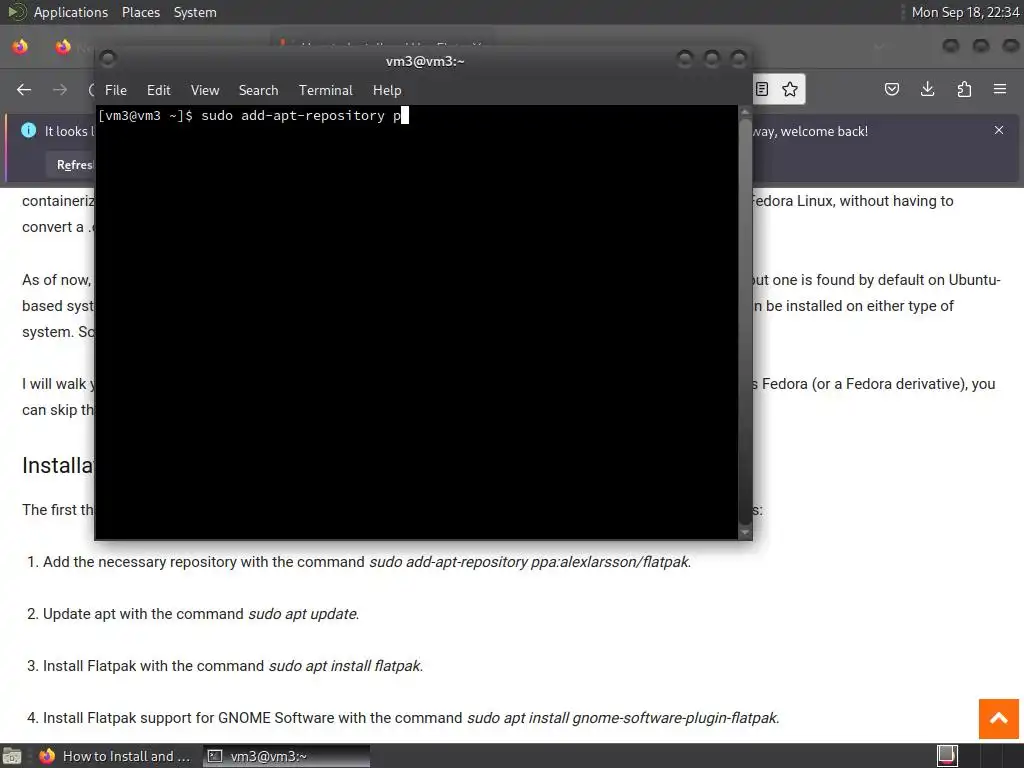Click the MATE logo icon in top panel
Image resolution: width=1024 pixels, height=768 pixels.
coord(16,12)
